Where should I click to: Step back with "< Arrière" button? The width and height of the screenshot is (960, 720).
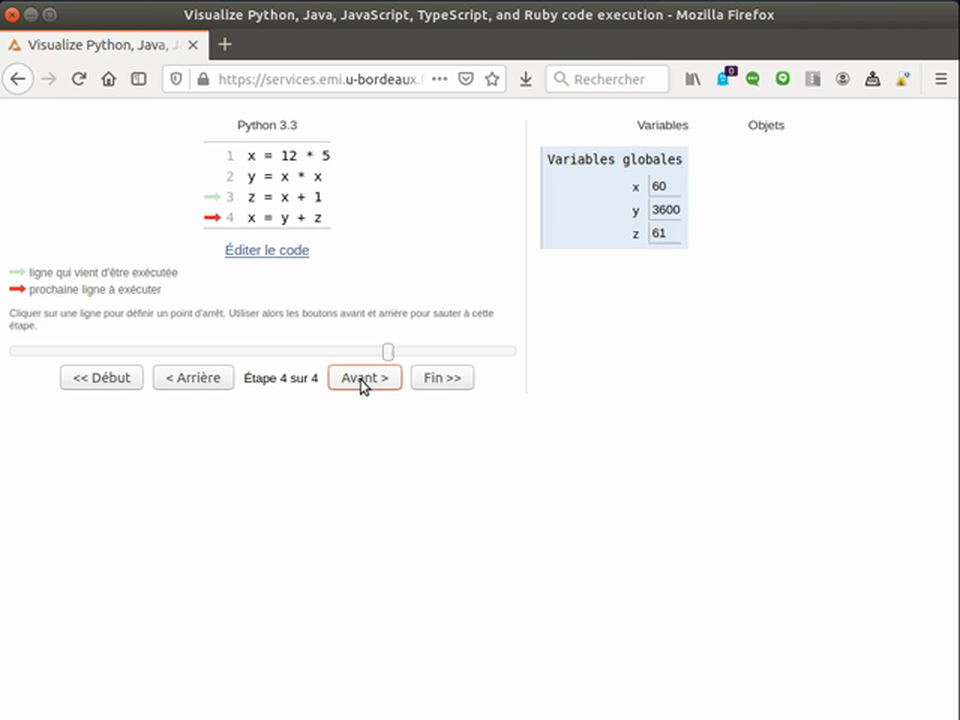click(193, 377)
